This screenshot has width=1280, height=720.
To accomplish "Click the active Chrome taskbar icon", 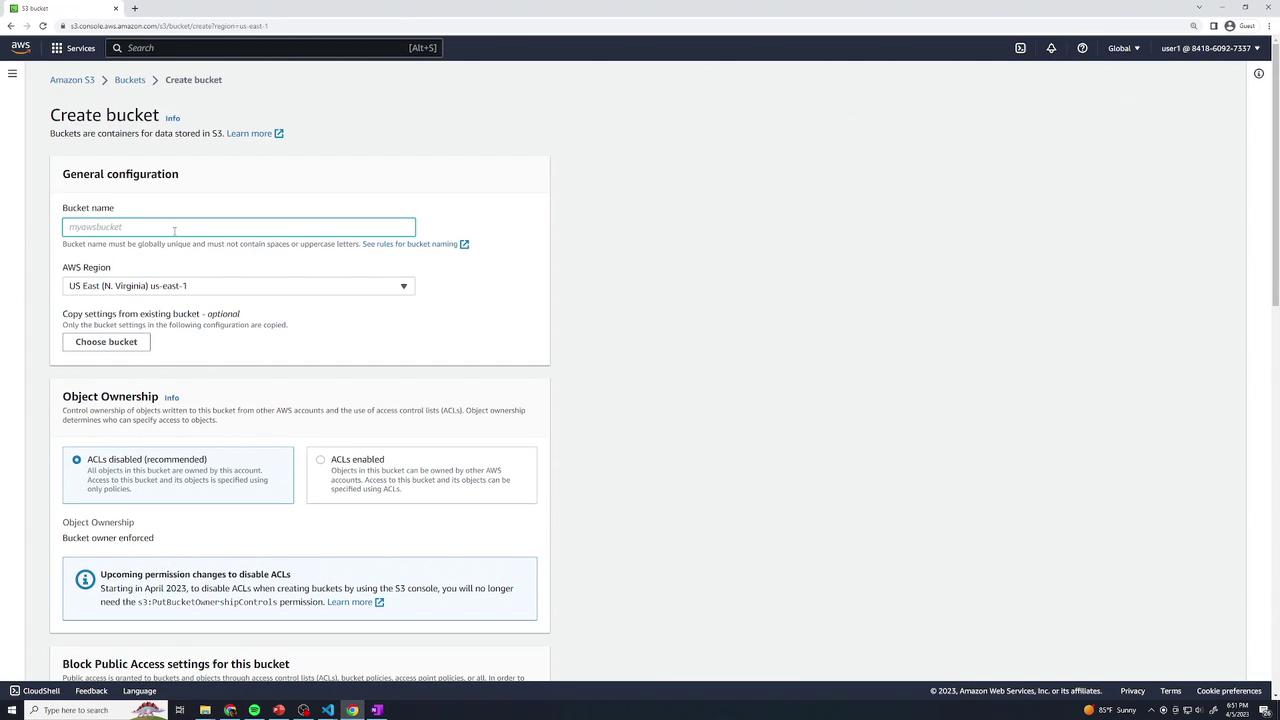I will (x=352, y=710).
